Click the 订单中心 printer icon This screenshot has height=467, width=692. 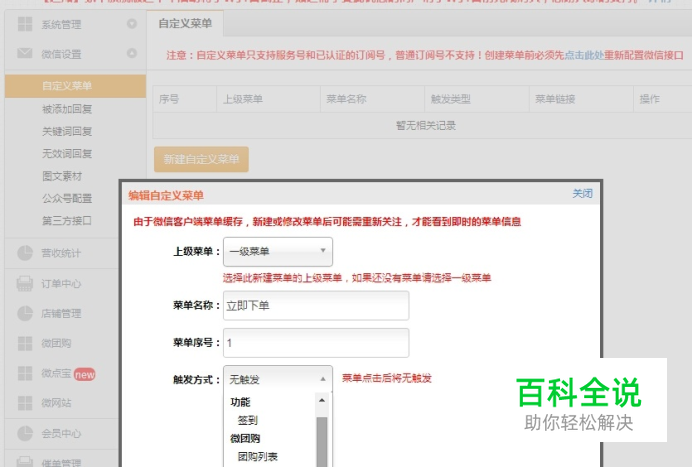[x=25, y=283]
